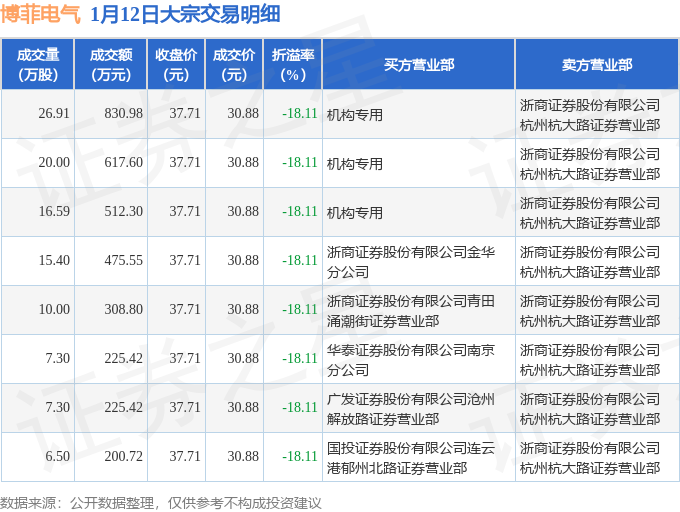Click 机构专用 in the 512.30 row
680x512 pixels.
pyautogui.click(x=355, y=213)
